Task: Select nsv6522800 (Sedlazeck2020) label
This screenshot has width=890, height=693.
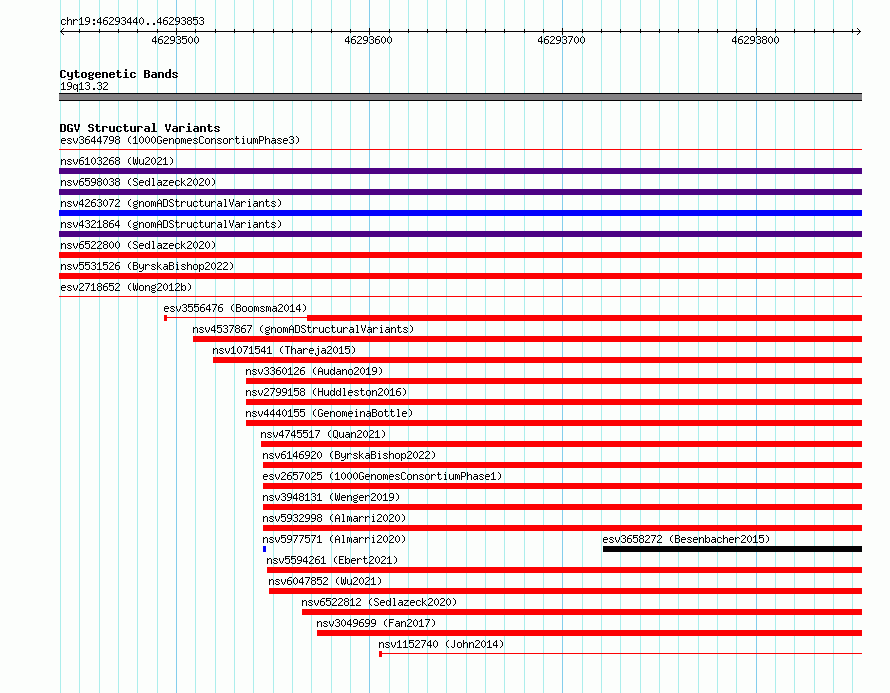Action: click(138, 245)
